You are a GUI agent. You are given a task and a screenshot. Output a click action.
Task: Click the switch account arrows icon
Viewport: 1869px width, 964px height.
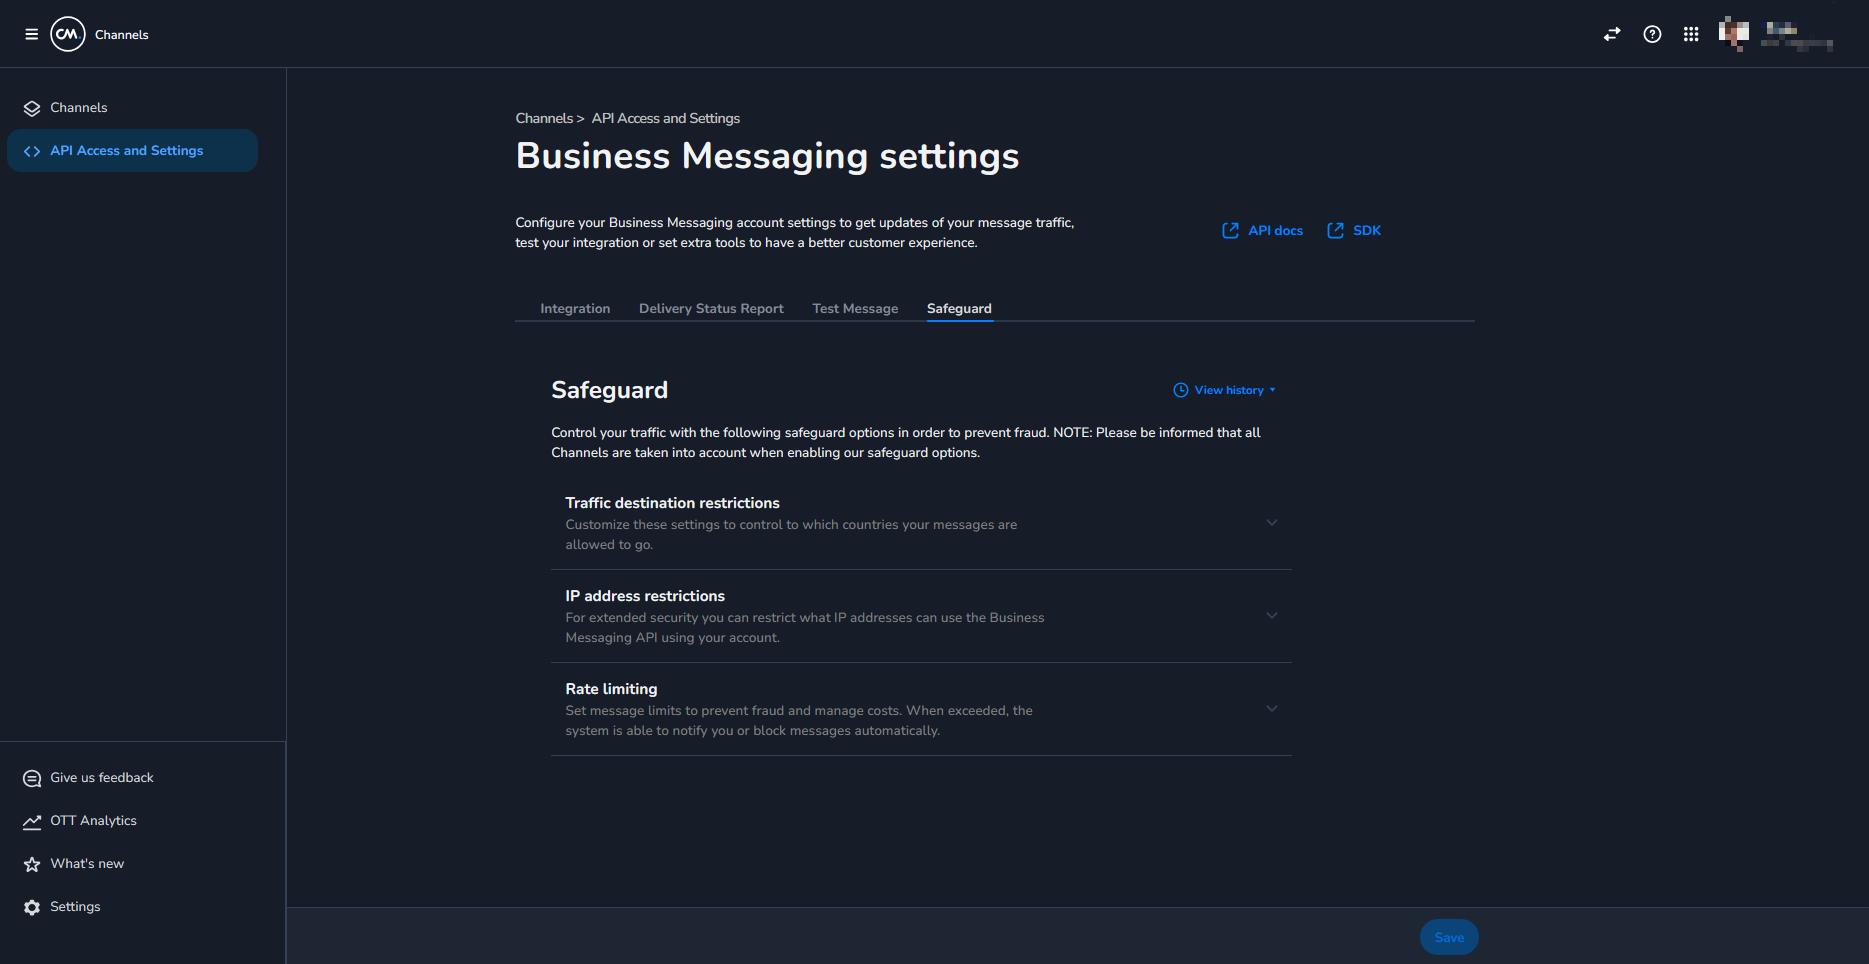1612,34
